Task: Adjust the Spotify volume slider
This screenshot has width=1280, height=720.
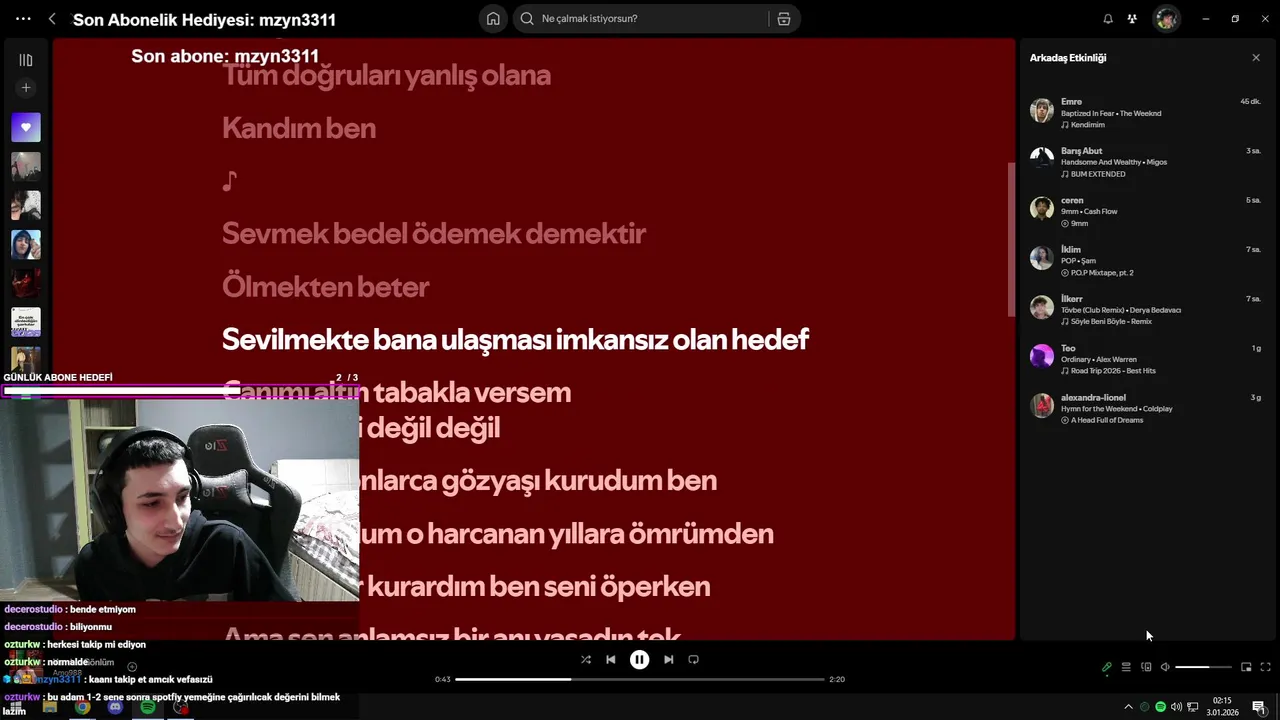Action: [1204, 667]
